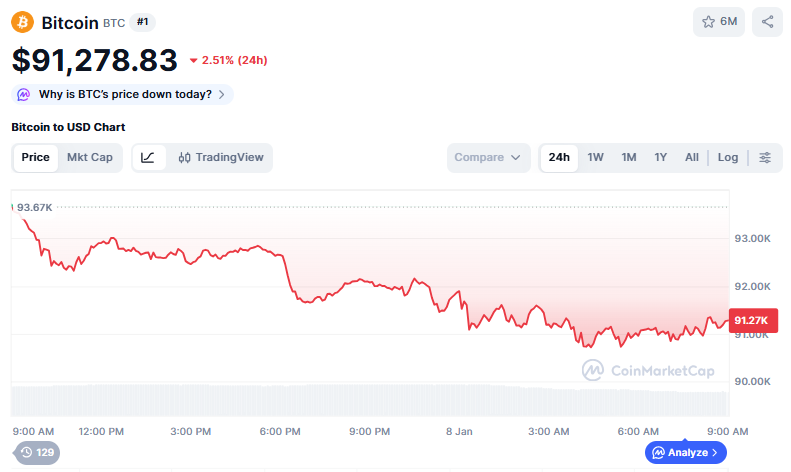Click the Analyze button
Image resolution: width=791 pixels, height=472 pixels.
click(x=685, y=453)
